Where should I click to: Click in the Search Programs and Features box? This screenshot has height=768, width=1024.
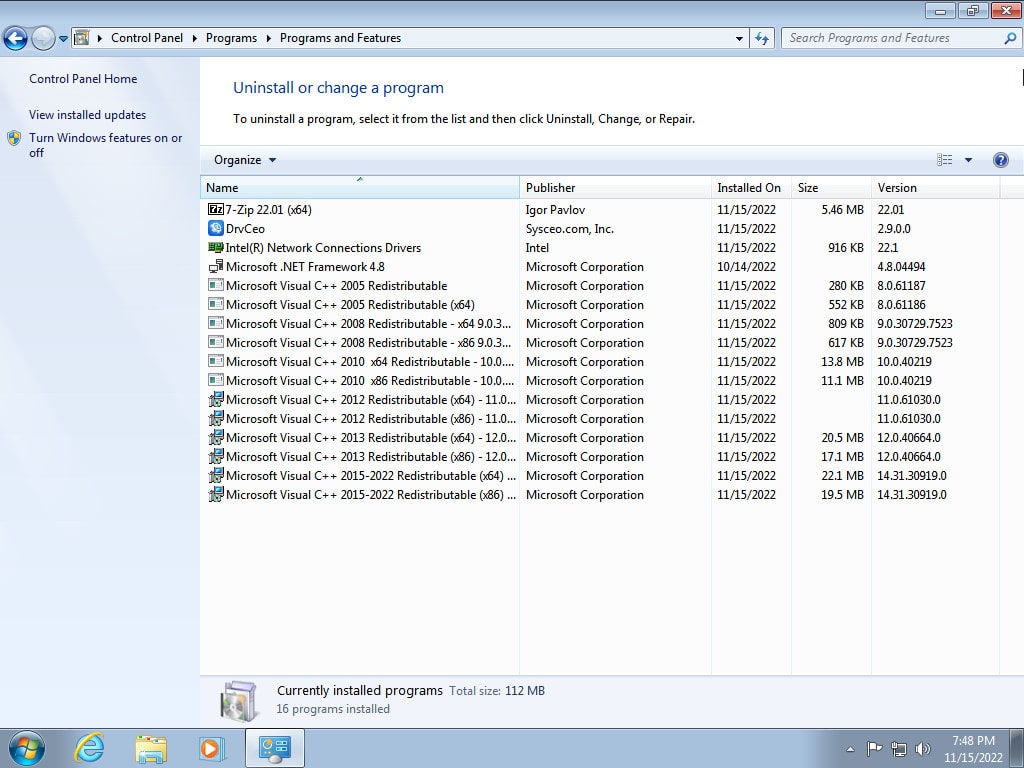click(x=891, y=38)
